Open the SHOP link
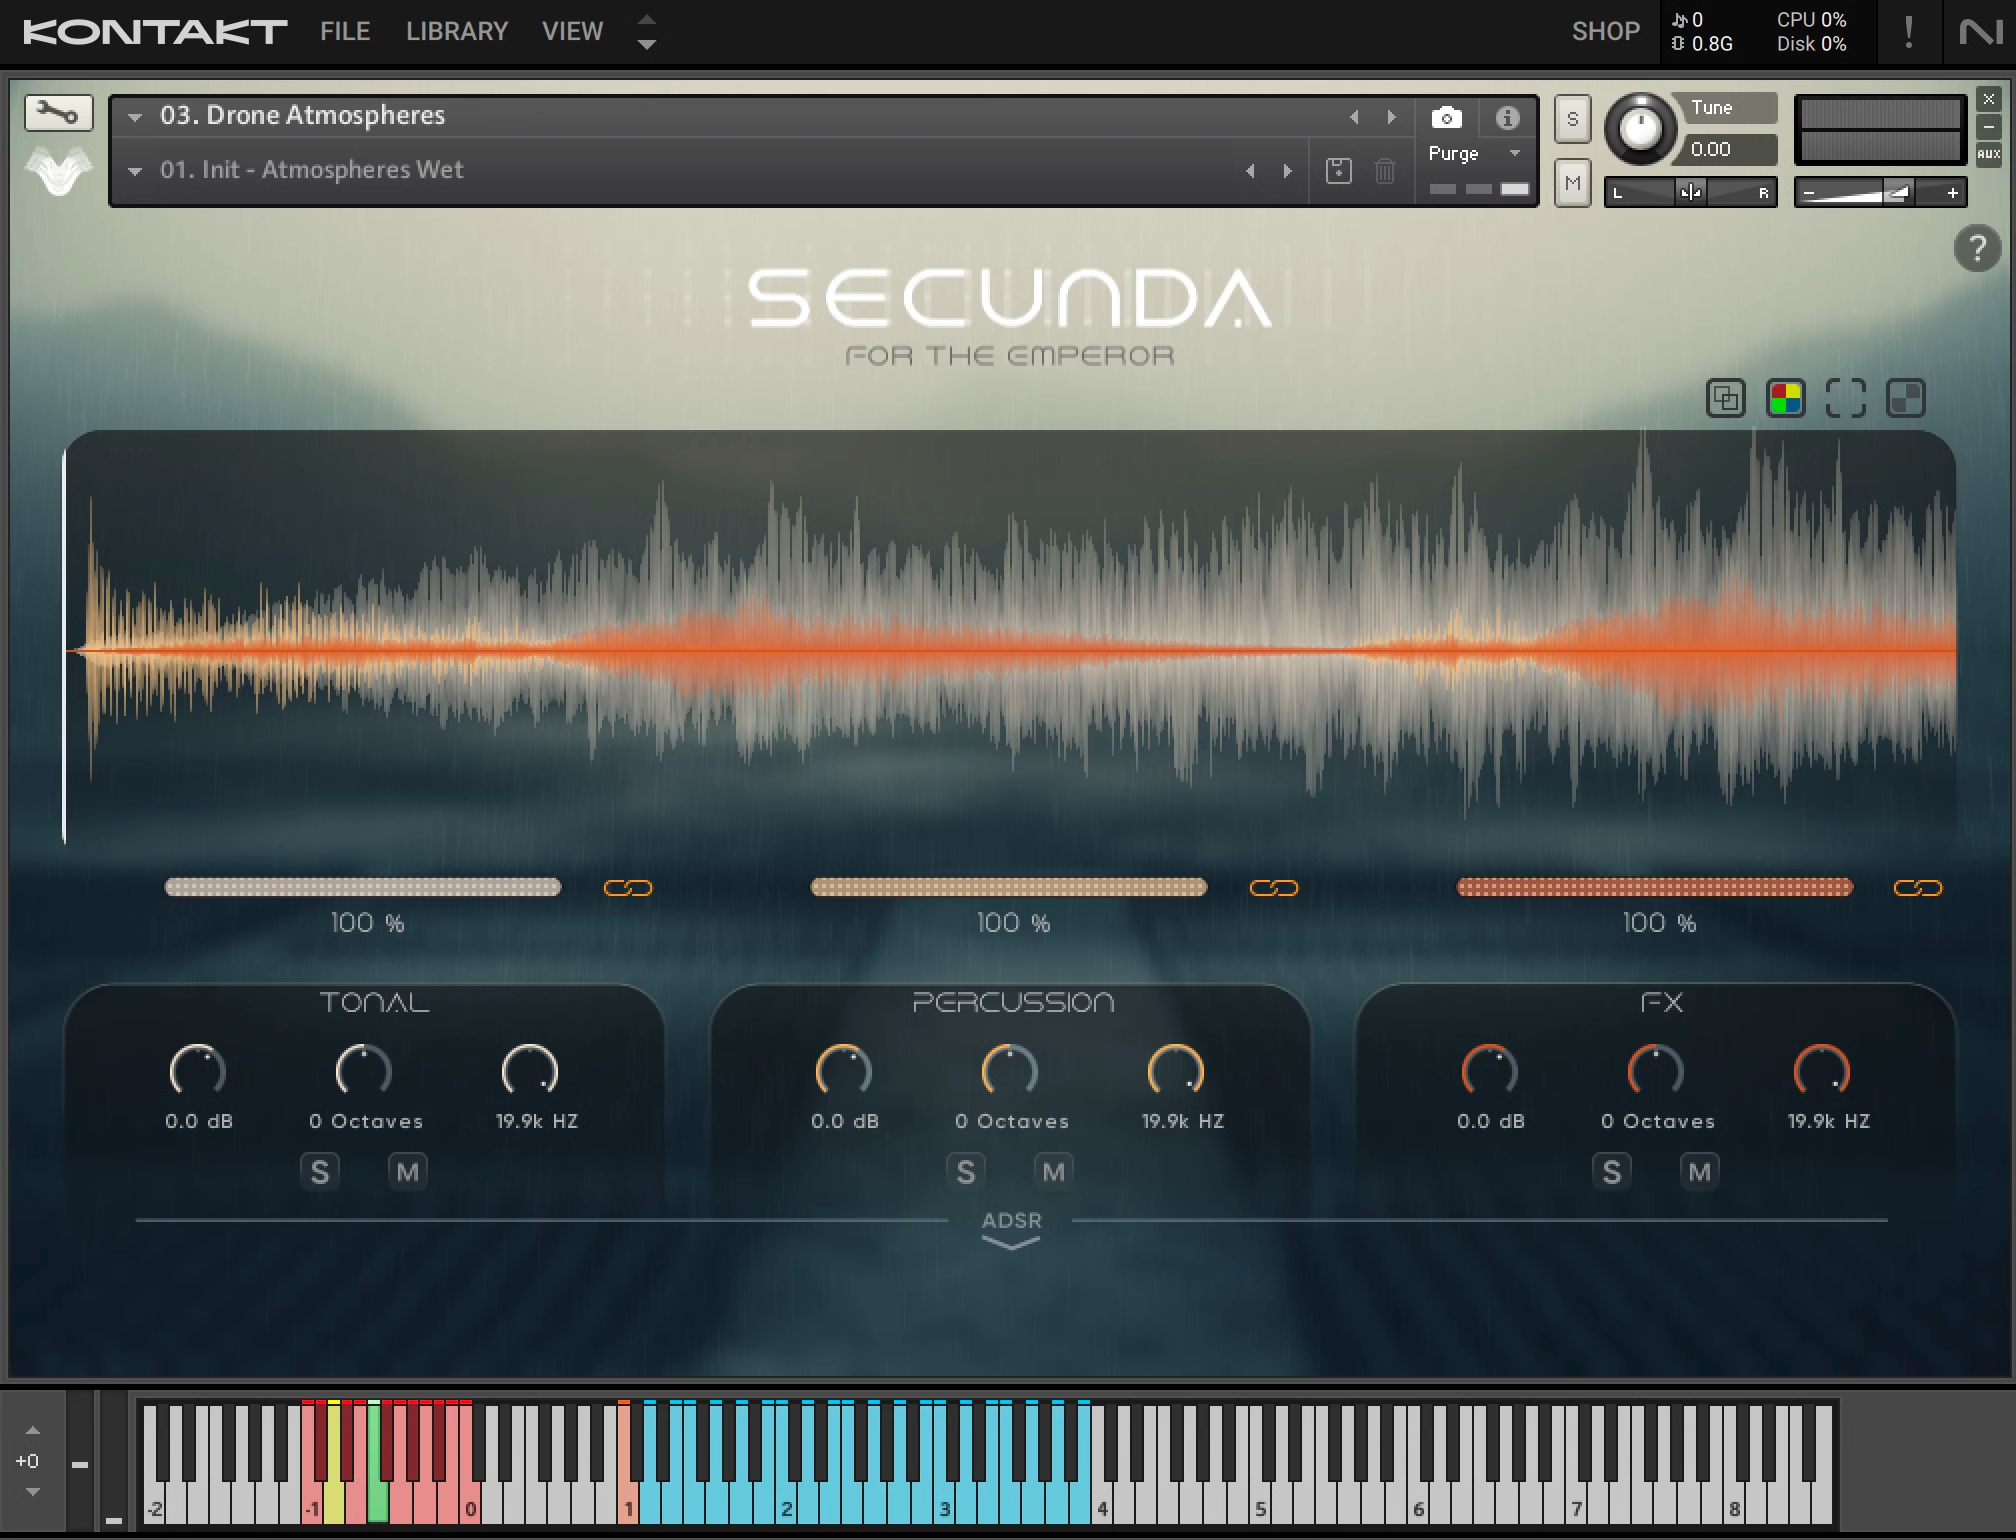This screenshot has width=2016, height=1540. coord(1605,32)
